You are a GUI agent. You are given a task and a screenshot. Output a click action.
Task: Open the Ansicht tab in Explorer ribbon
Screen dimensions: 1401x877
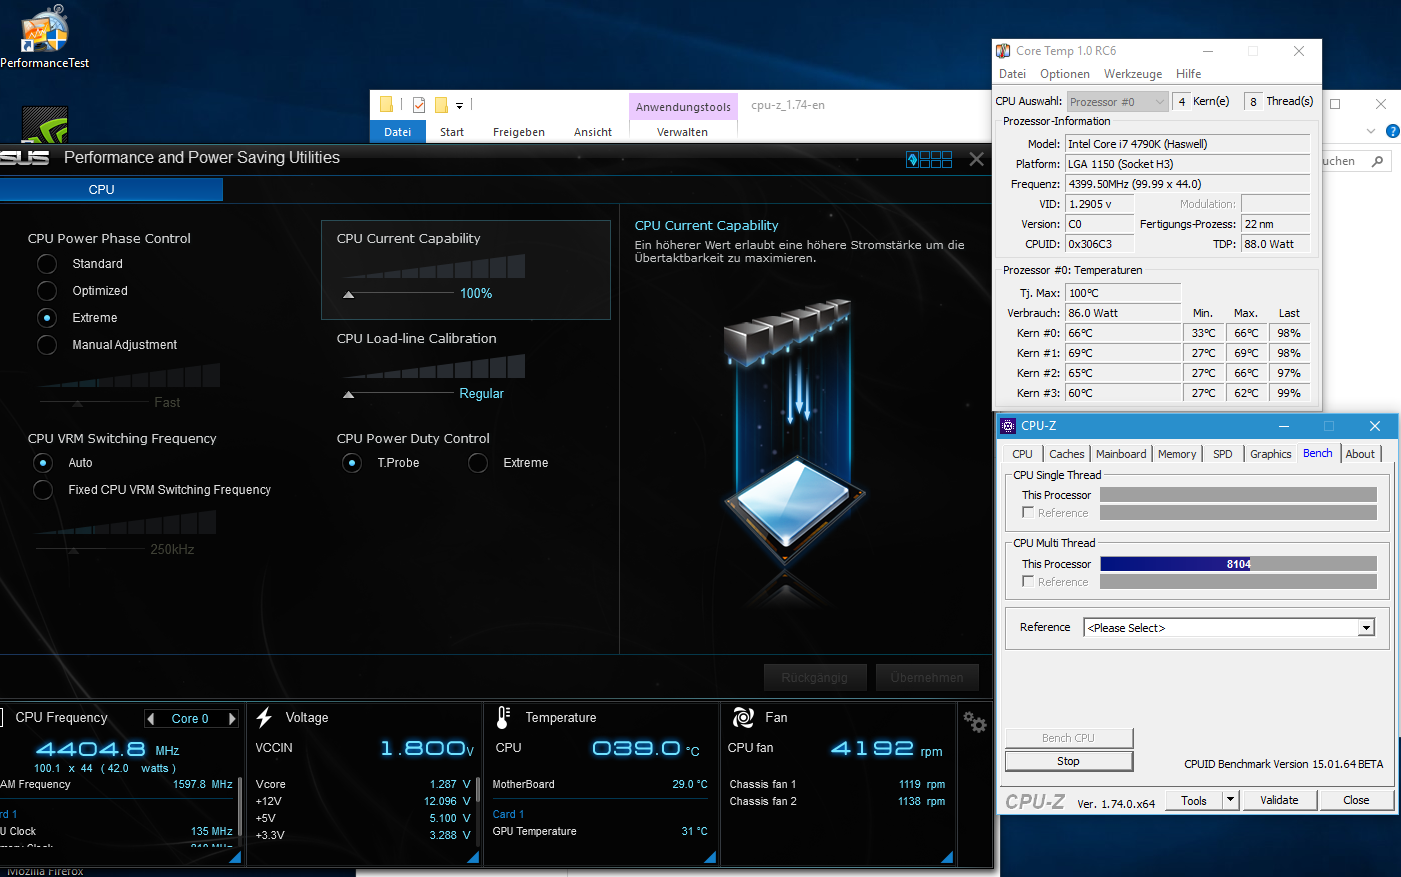pos(593,132)
